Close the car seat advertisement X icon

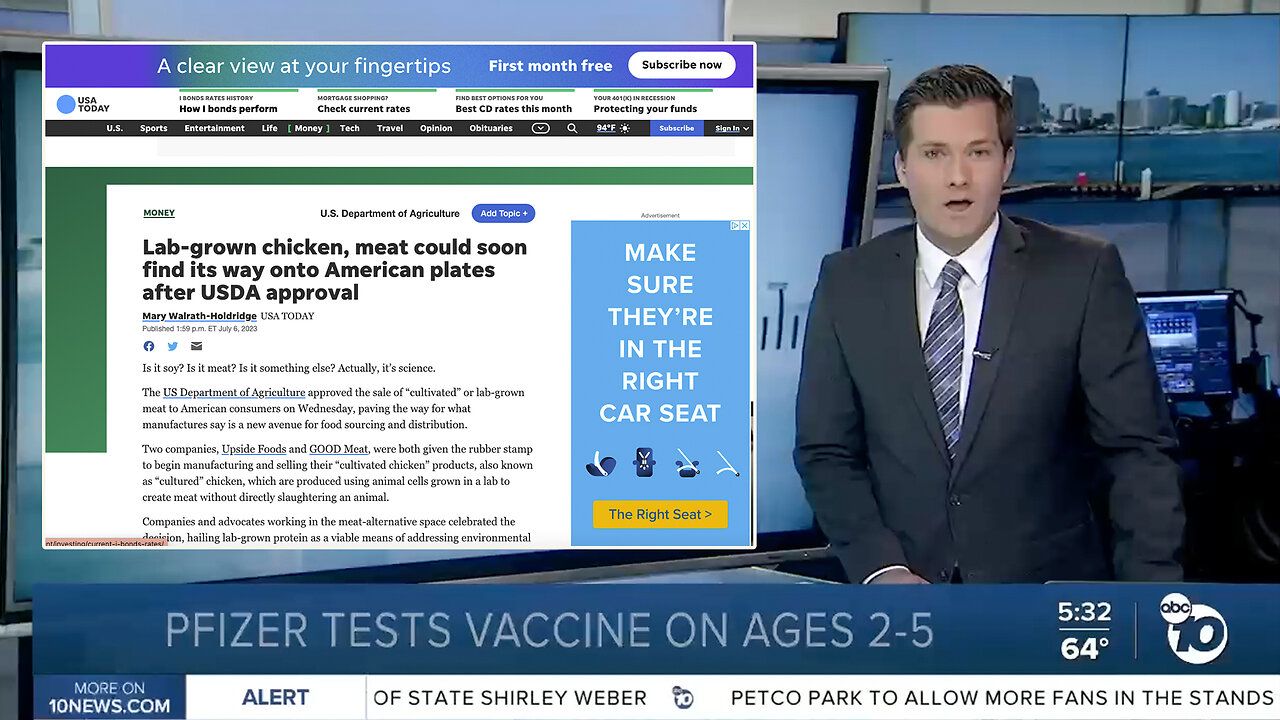click(744, 226)
